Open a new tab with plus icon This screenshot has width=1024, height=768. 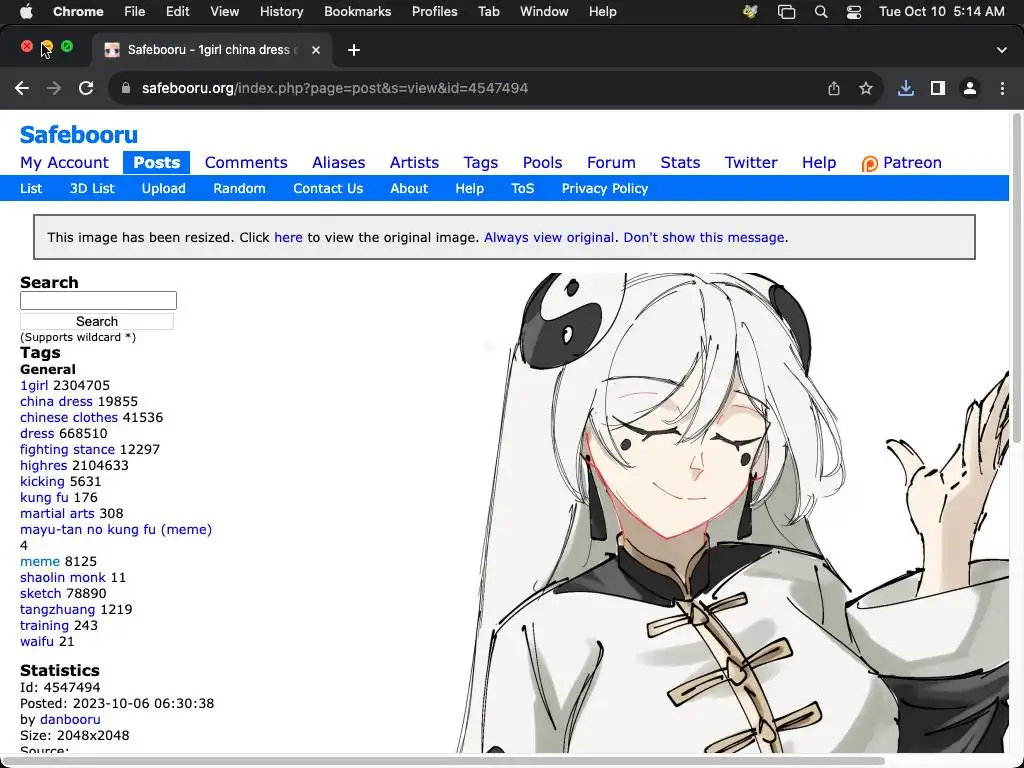[354, 50]
